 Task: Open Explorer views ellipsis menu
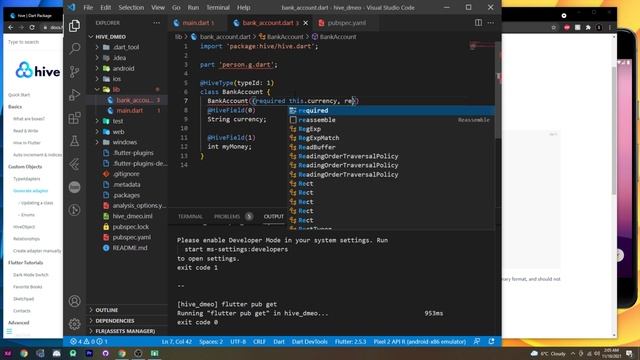tap(157, 23)
